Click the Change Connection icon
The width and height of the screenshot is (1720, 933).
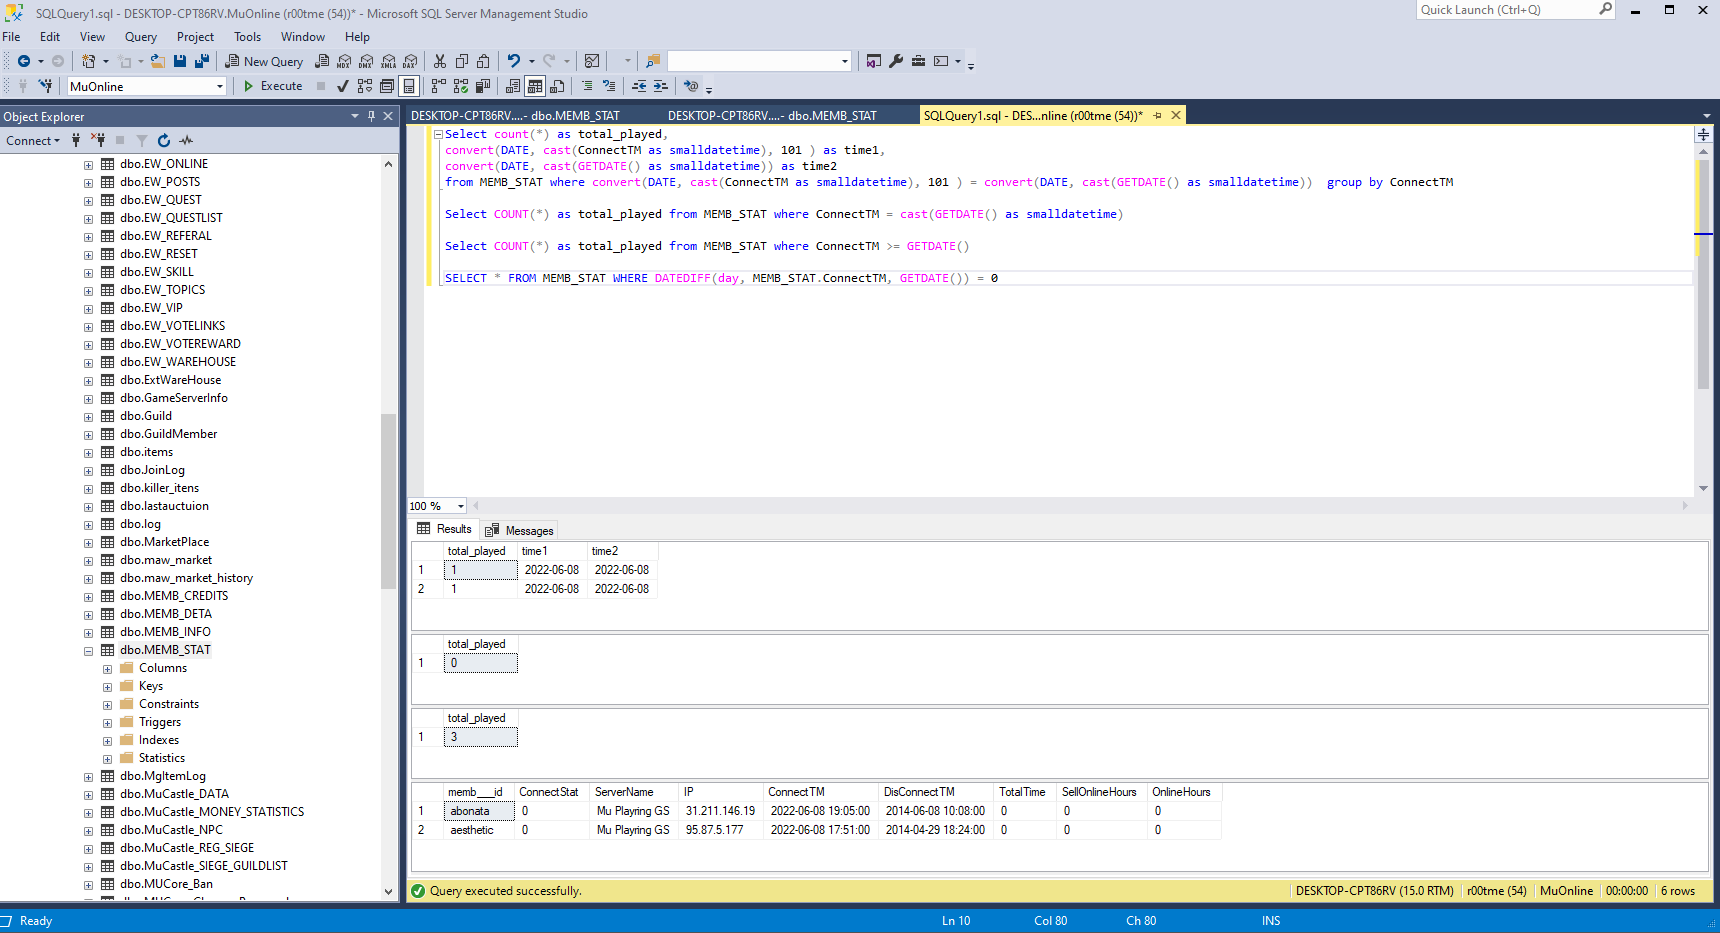(x=45, y=86)
